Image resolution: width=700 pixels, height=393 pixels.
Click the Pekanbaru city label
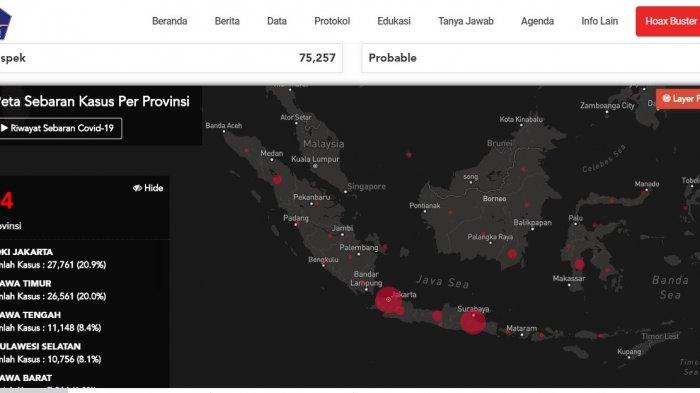(312, 197)
